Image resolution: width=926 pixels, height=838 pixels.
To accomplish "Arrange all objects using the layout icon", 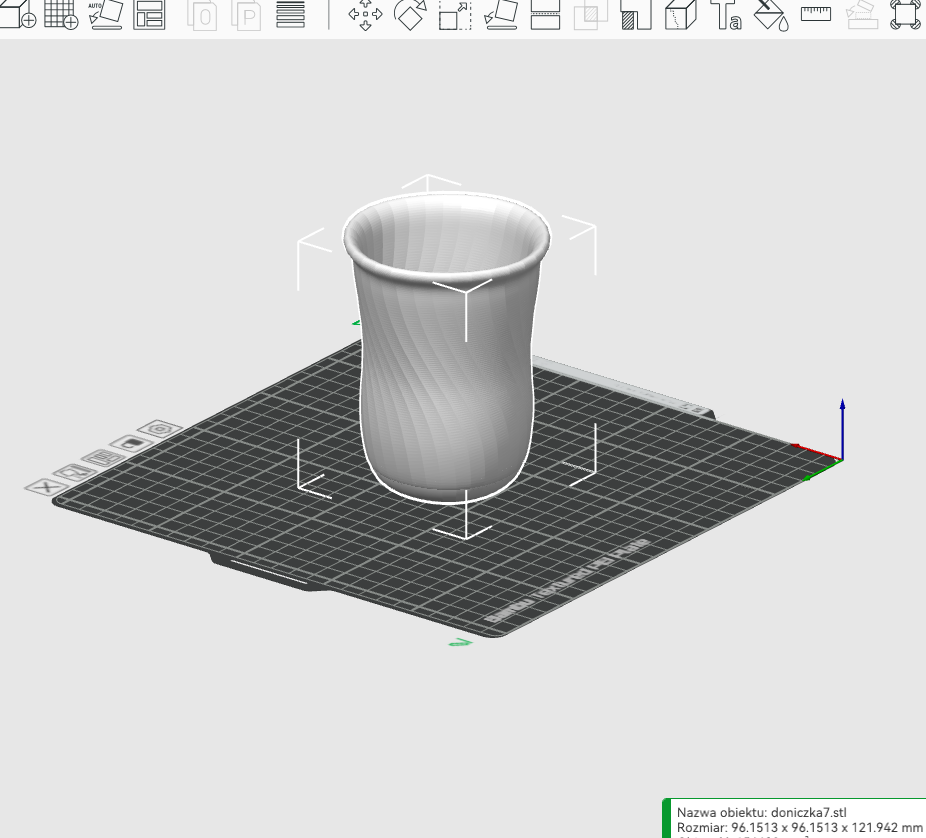I will (149, 14).
